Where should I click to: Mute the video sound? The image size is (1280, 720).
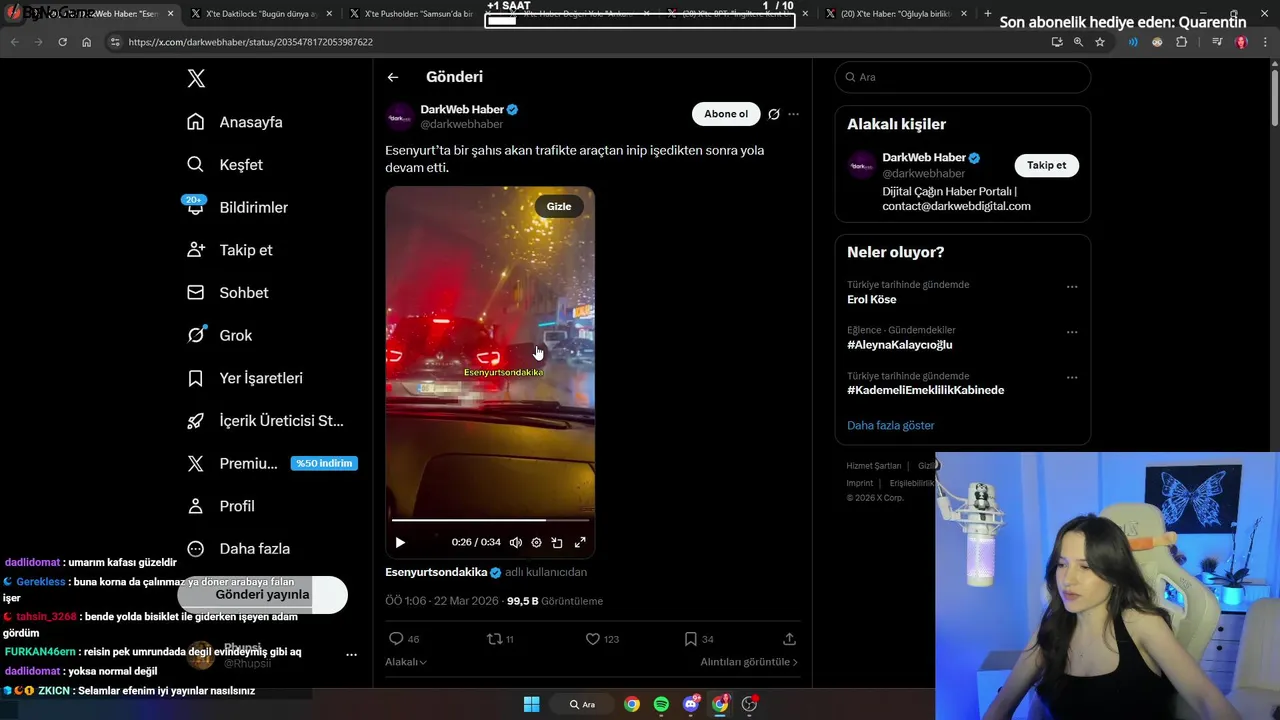(x=516, y=542)
